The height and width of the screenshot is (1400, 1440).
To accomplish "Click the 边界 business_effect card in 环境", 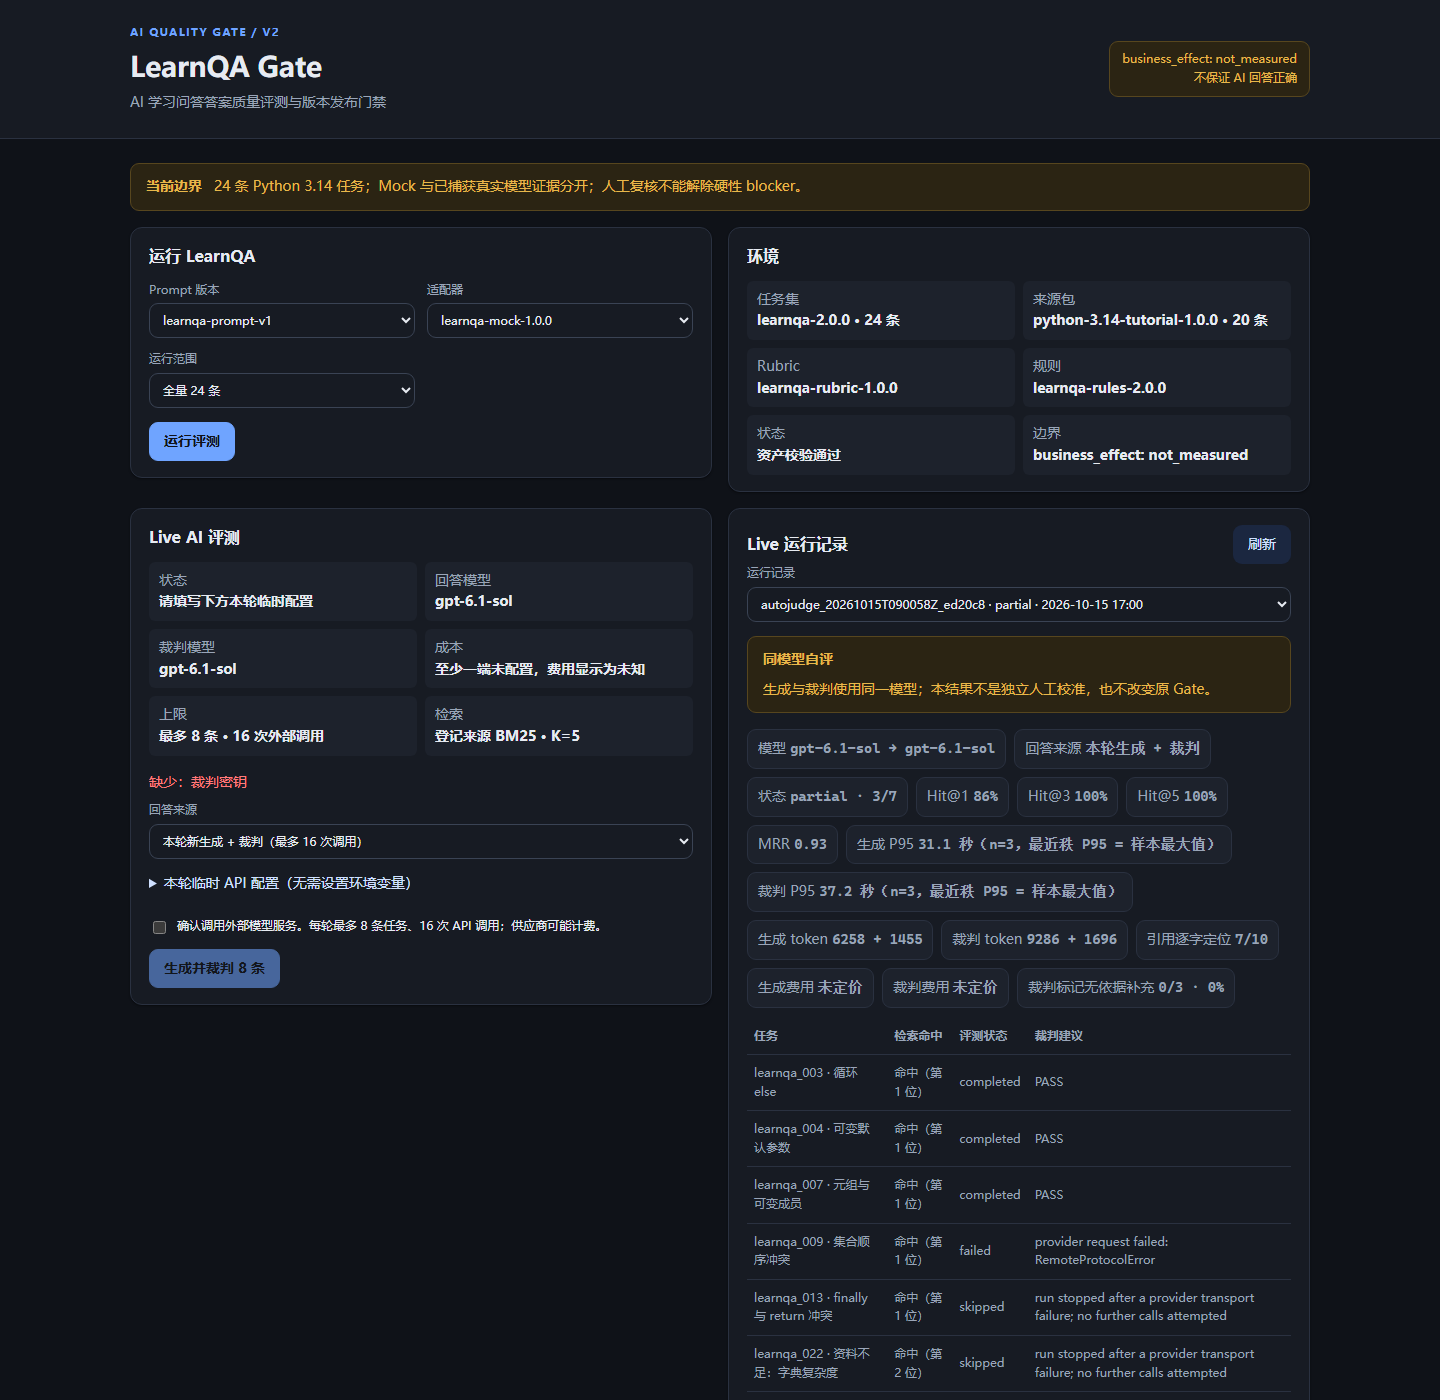I will coord(1156,444).
